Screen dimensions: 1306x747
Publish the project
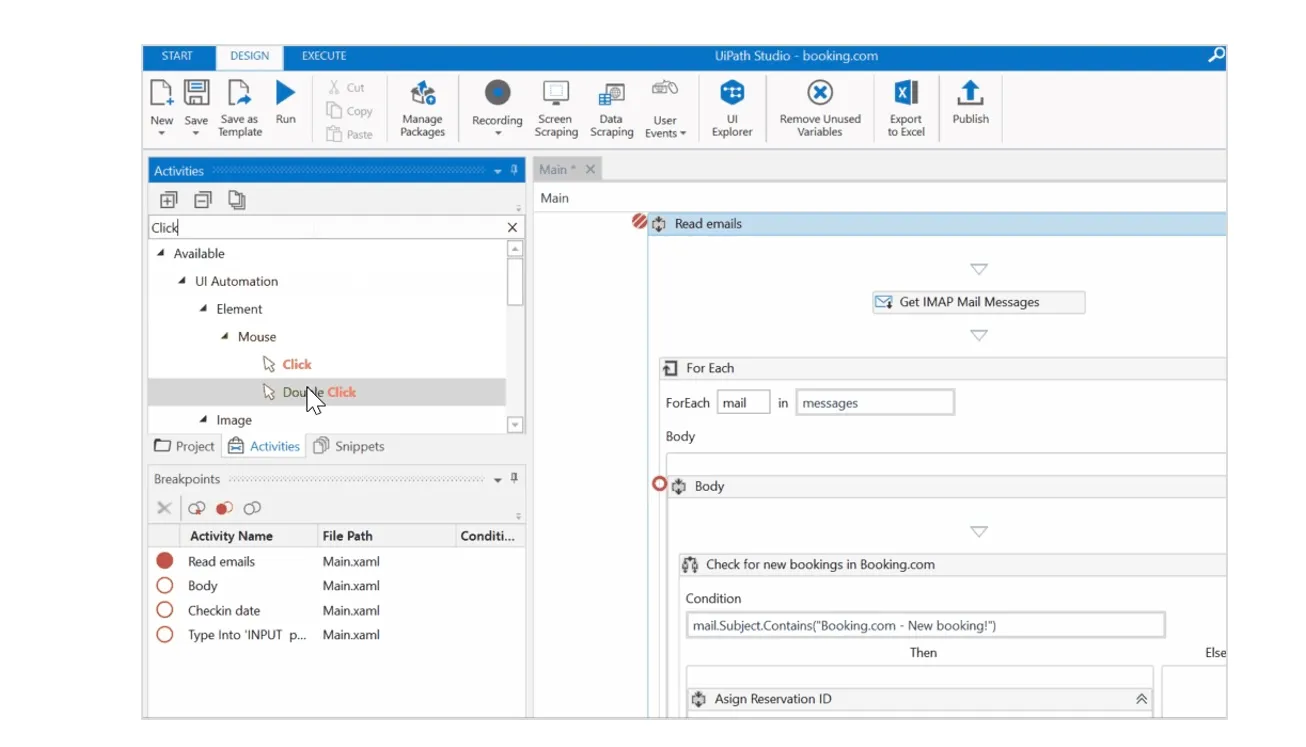[970, 102]
